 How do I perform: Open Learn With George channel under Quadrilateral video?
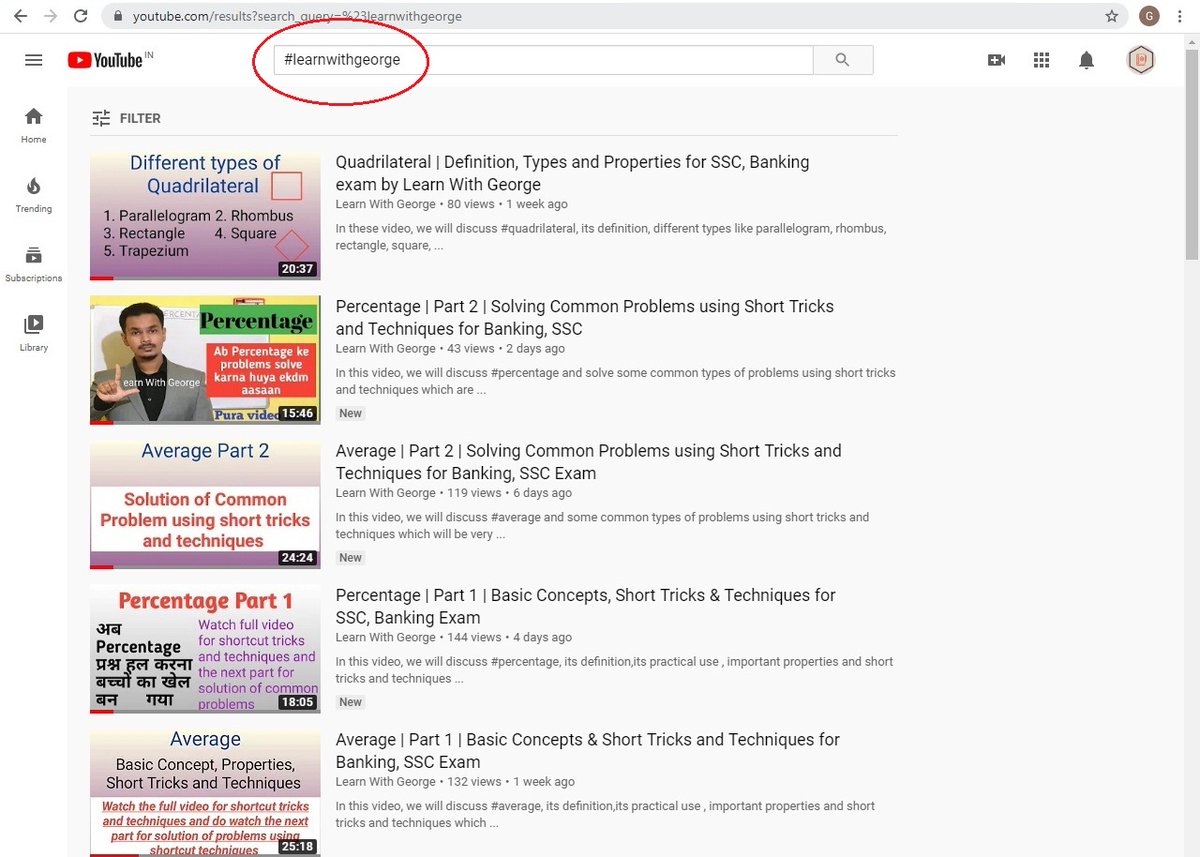pyautogui.click(x=386, y=204)
